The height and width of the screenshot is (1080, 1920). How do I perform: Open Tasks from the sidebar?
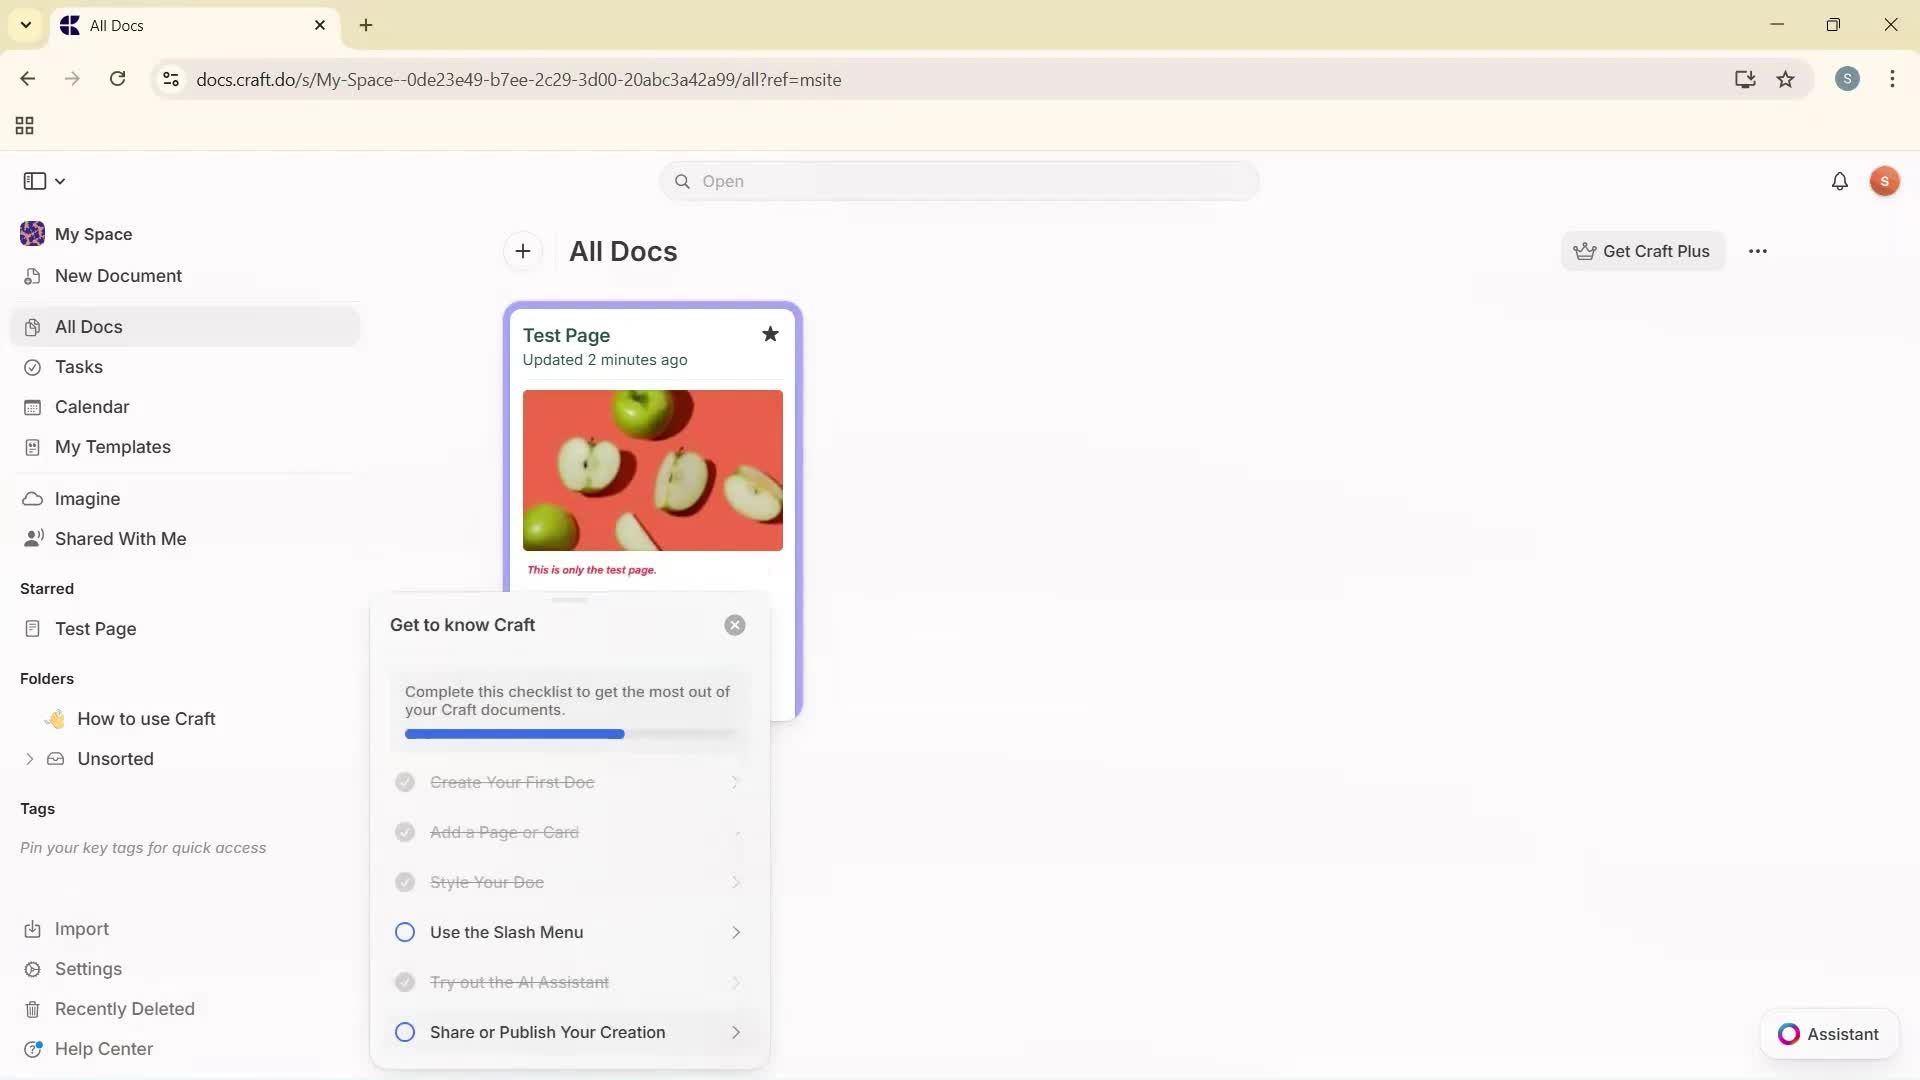(77, 367)
